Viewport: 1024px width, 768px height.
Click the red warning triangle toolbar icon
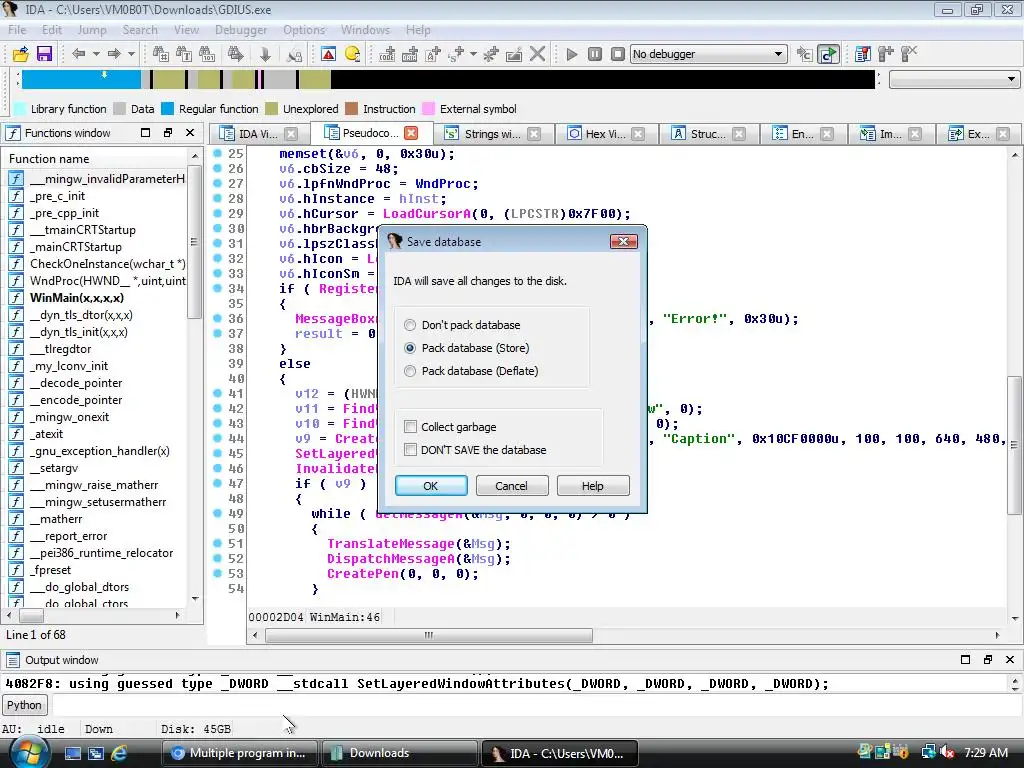(x=328, y=54)
